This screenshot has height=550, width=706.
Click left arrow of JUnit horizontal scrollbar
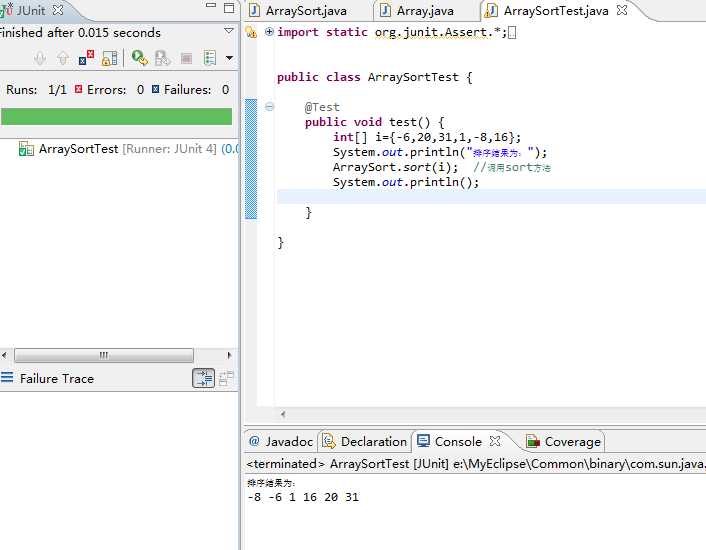[x=5, y=355]
